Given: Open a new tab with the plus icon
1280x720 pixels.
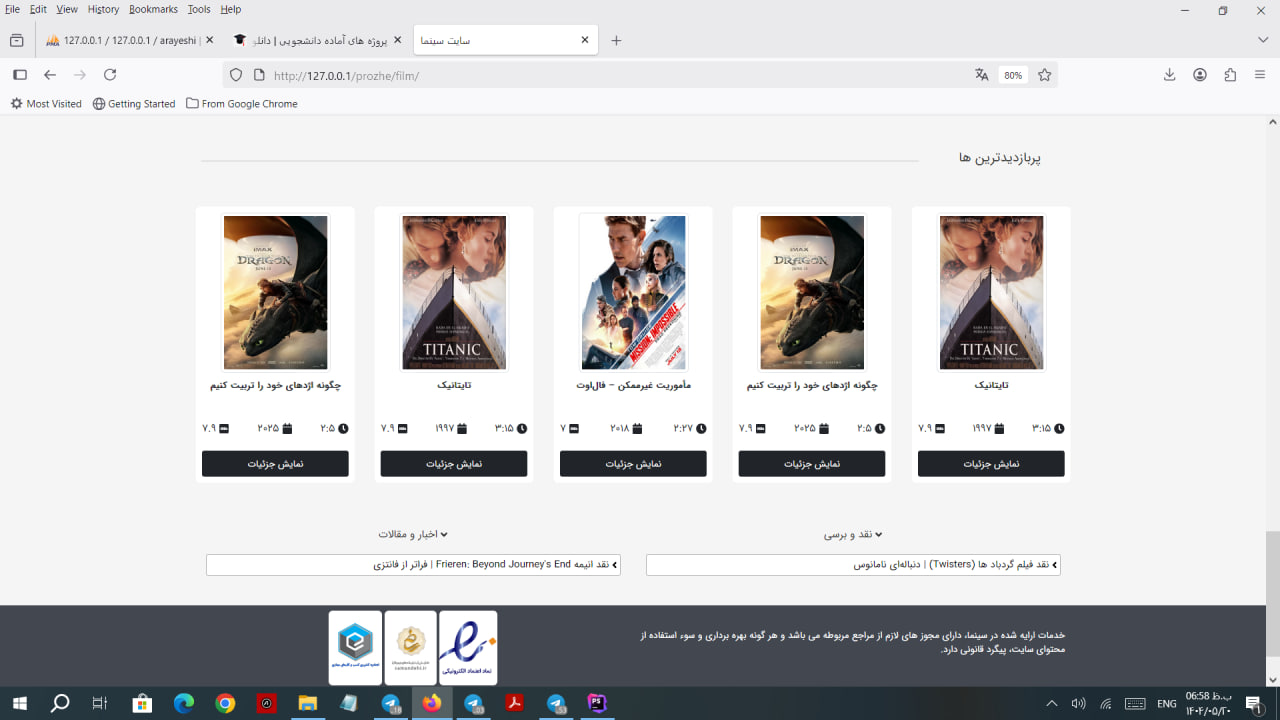Looking at the screenshot, I should [616, 40].
